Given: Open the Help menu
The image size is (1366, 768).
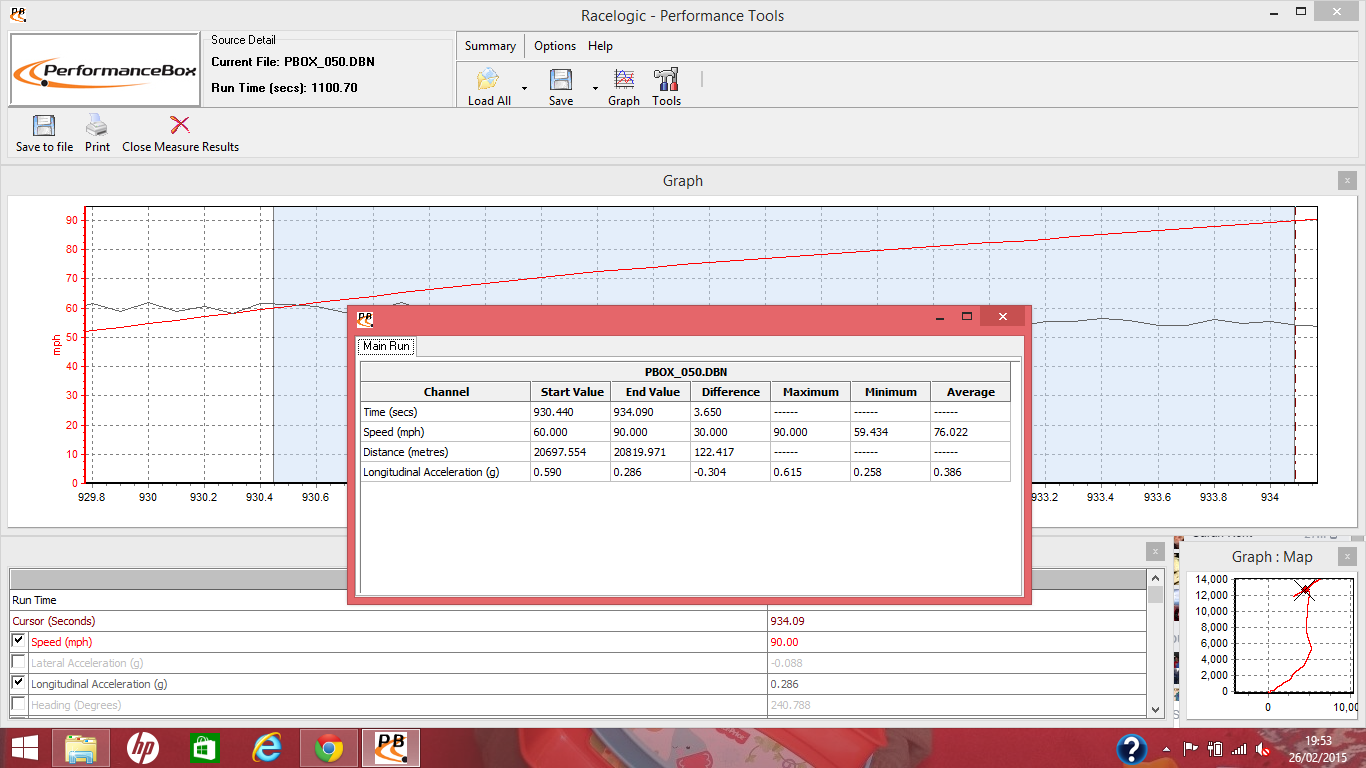Looking at the screenshot, I should [600, 46].
